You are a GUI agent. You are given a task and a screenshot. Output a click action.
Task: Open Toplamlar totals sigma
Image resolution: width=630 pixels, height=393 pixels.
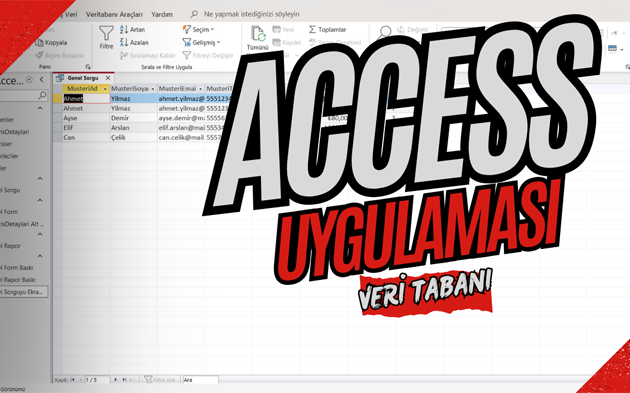(x=327, y=29)
